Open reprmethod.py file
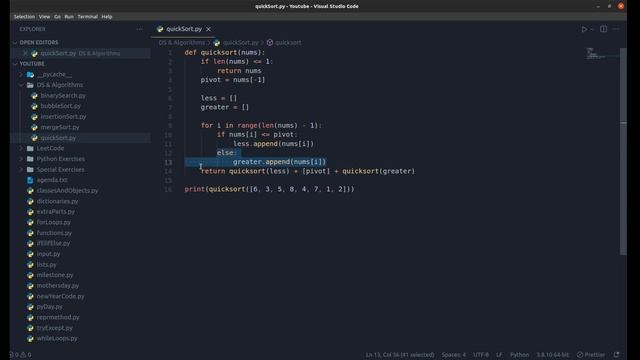 pyautogui.click(x=58, y=317)
